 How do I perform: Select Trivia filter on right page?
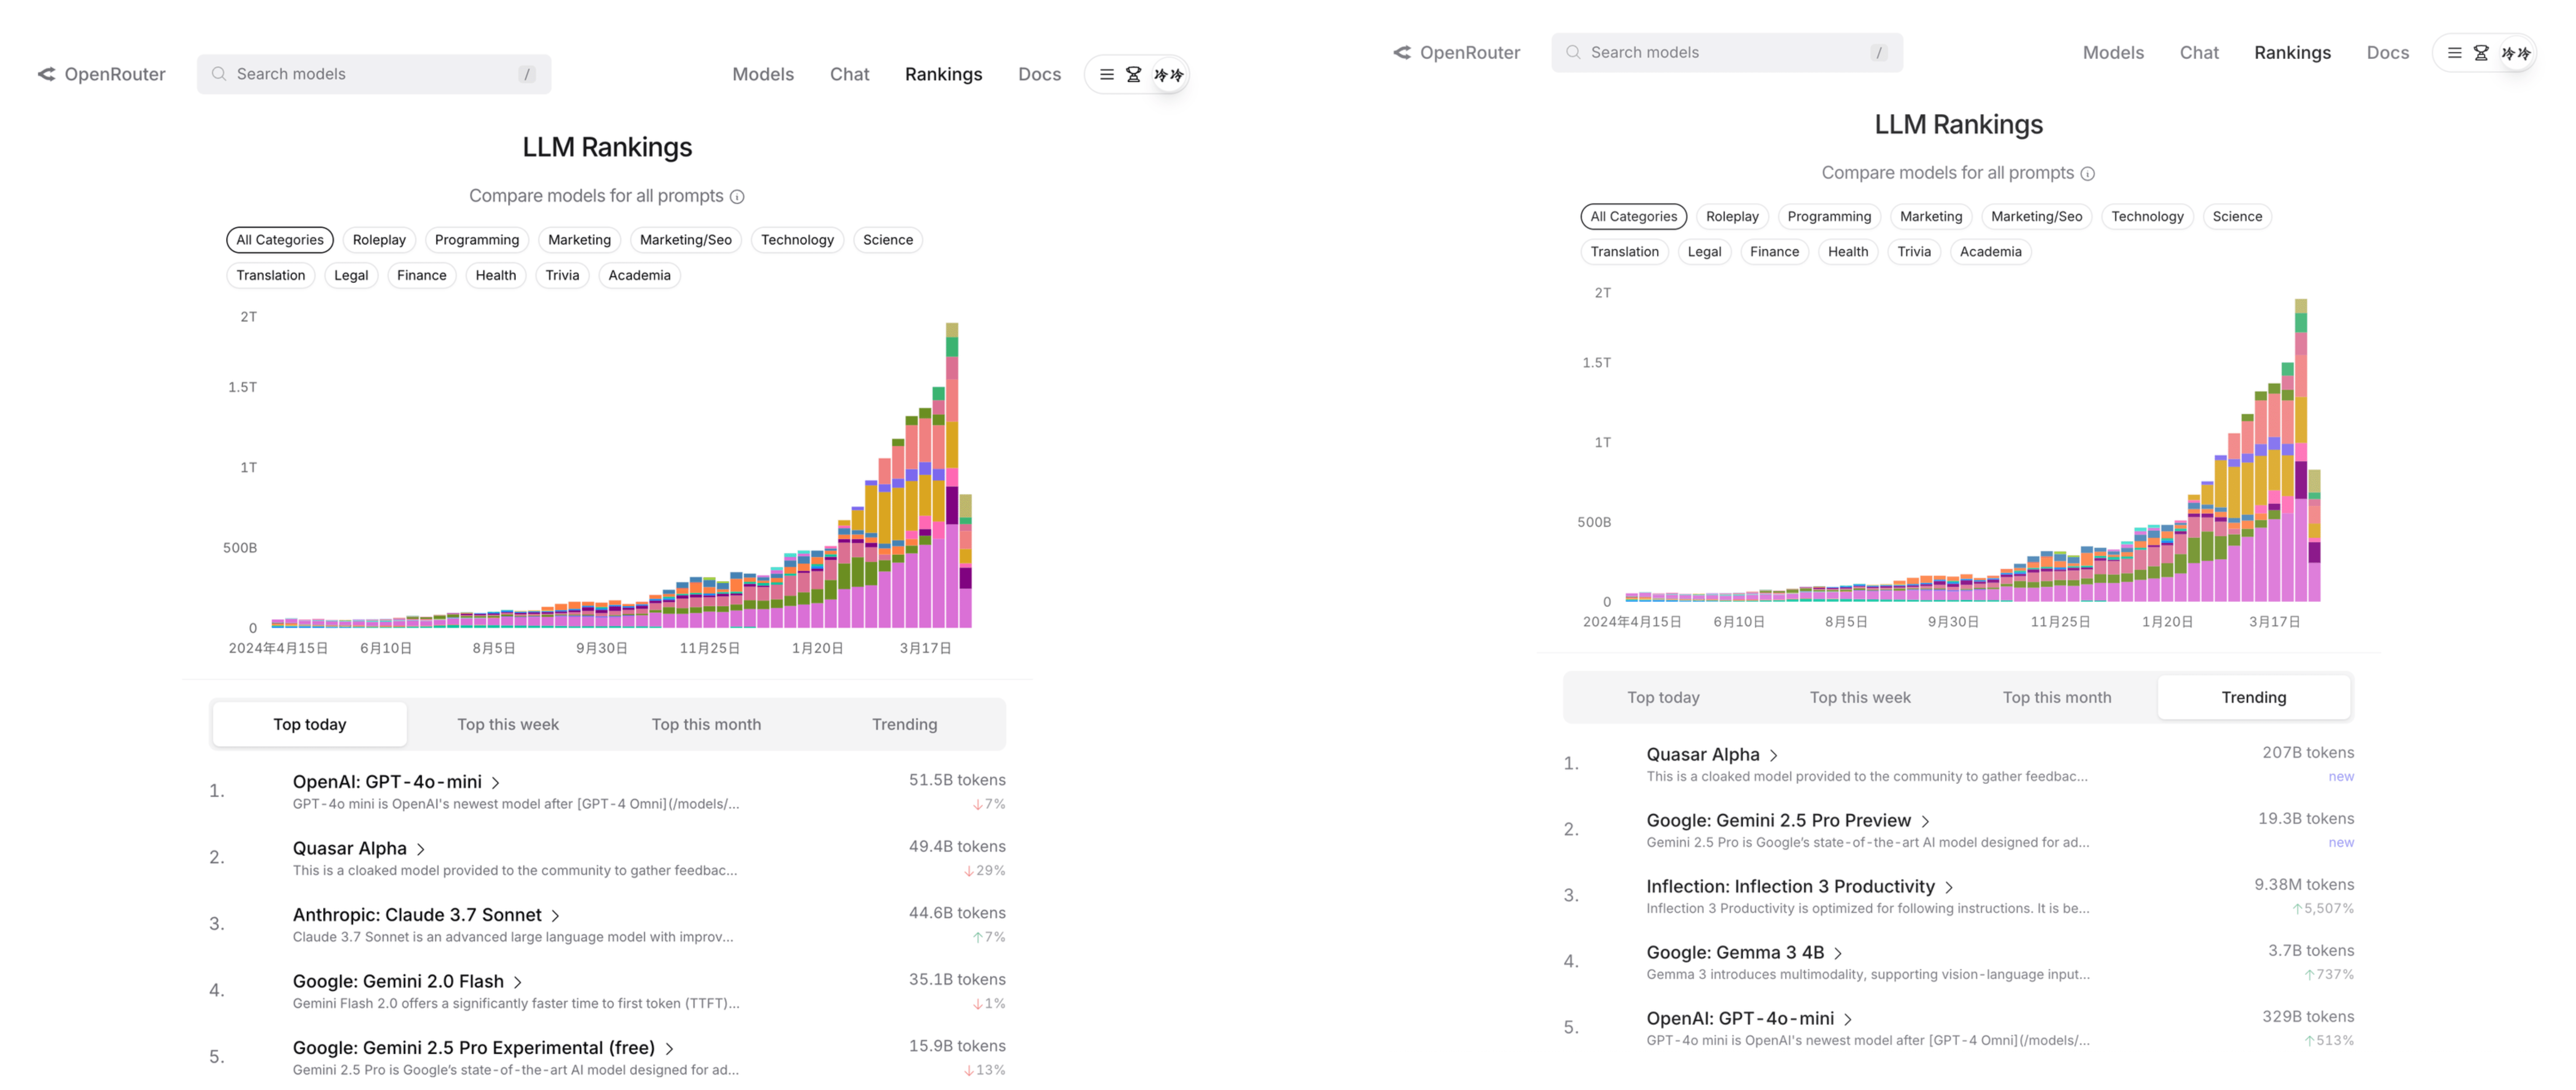(1914, 252)
